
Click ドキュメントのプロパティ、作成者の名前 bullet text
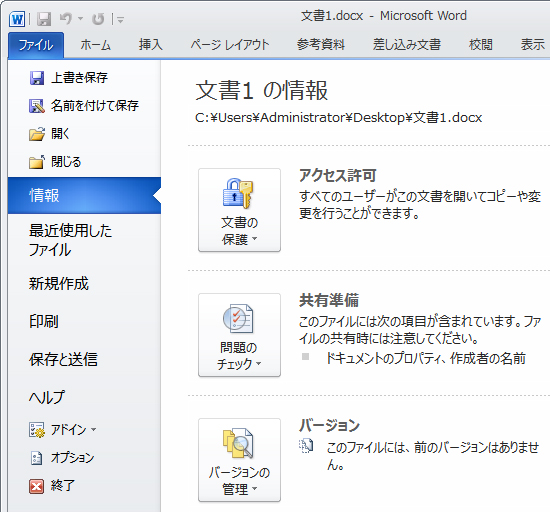tap(425, 358)
